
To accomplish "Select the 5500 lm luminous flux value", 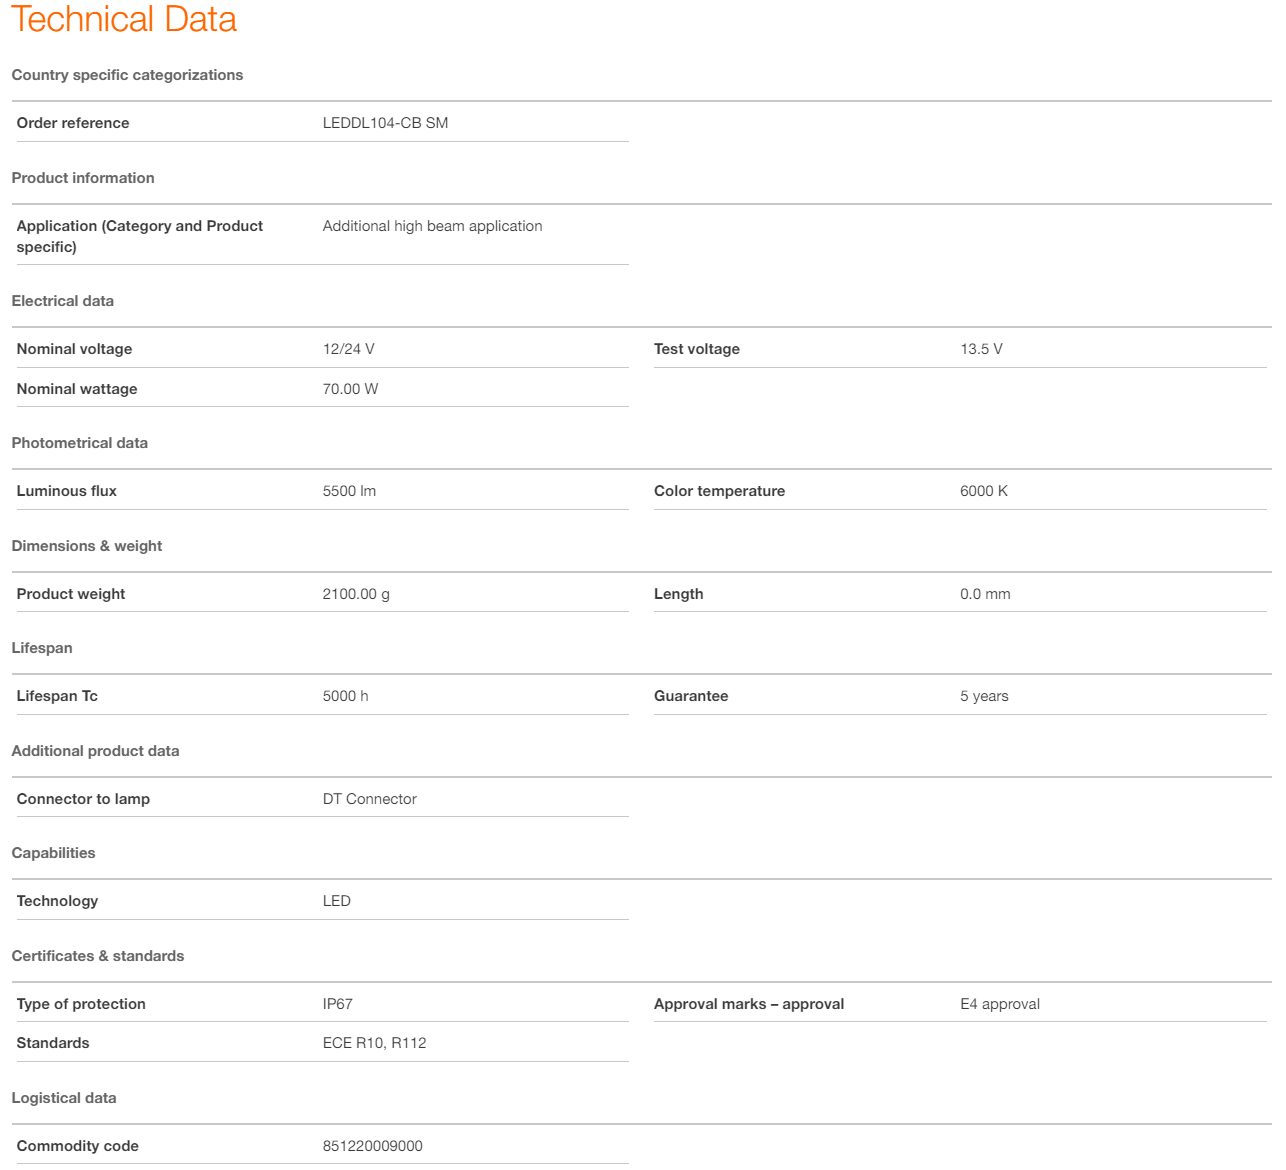I will (x=349, y=491).
